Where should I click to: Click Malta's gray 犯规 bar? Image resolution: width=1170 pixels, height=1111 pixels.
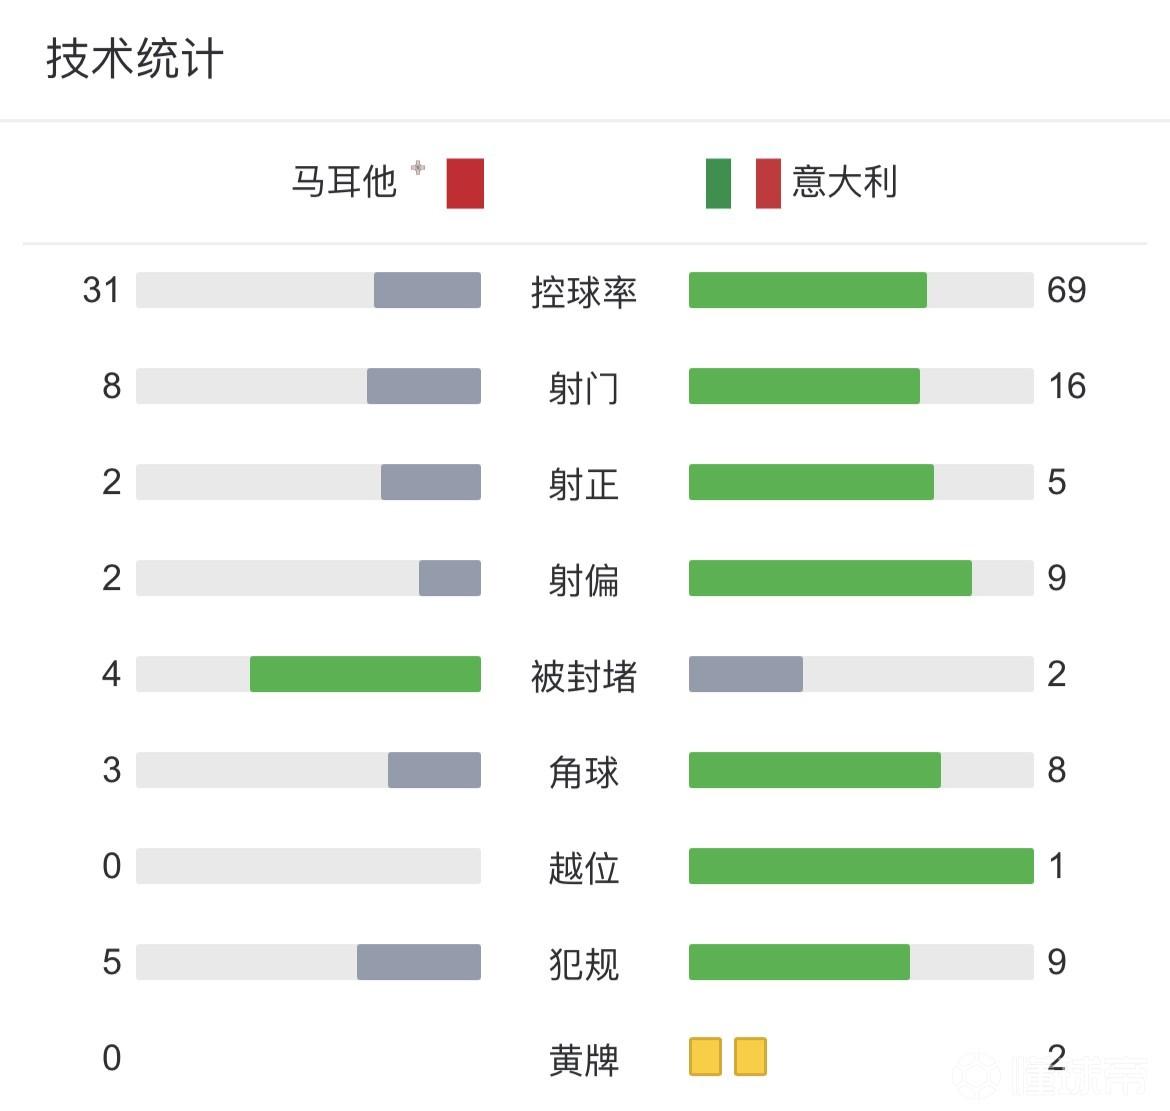point(419,962)
